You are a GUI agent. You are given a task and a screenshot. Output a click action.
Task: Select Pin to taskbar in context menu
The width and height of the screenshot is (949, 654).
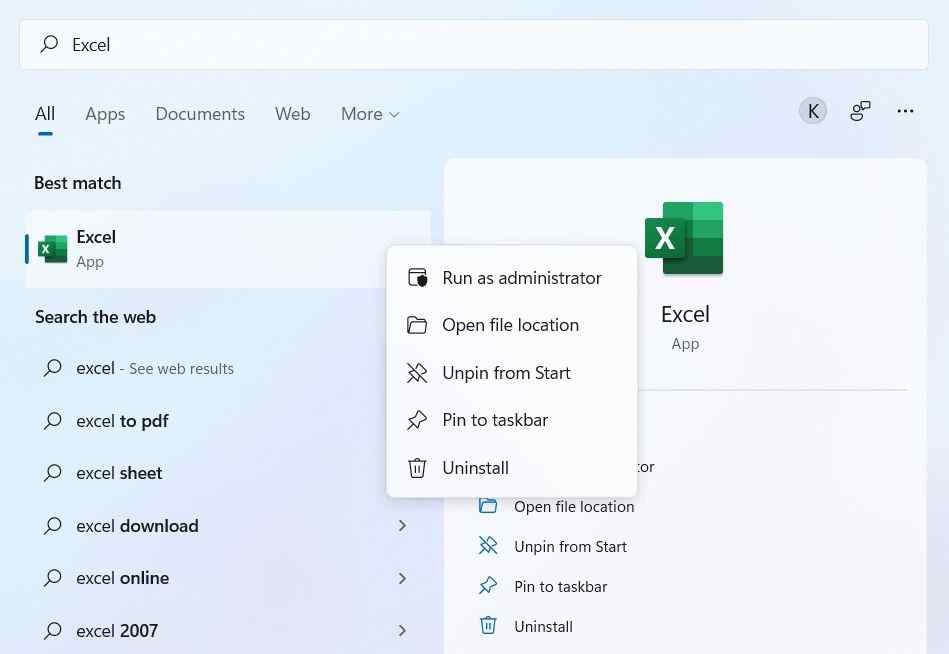(x=511, y=420)
